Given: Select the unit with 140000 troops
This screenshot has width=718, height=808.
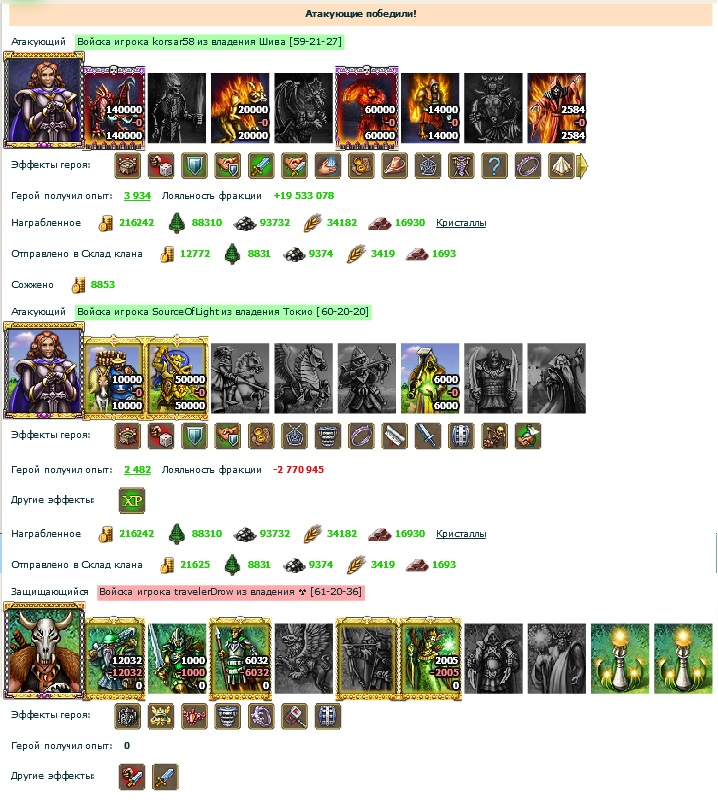Looking at the screenshot, I should pos(114,108).
